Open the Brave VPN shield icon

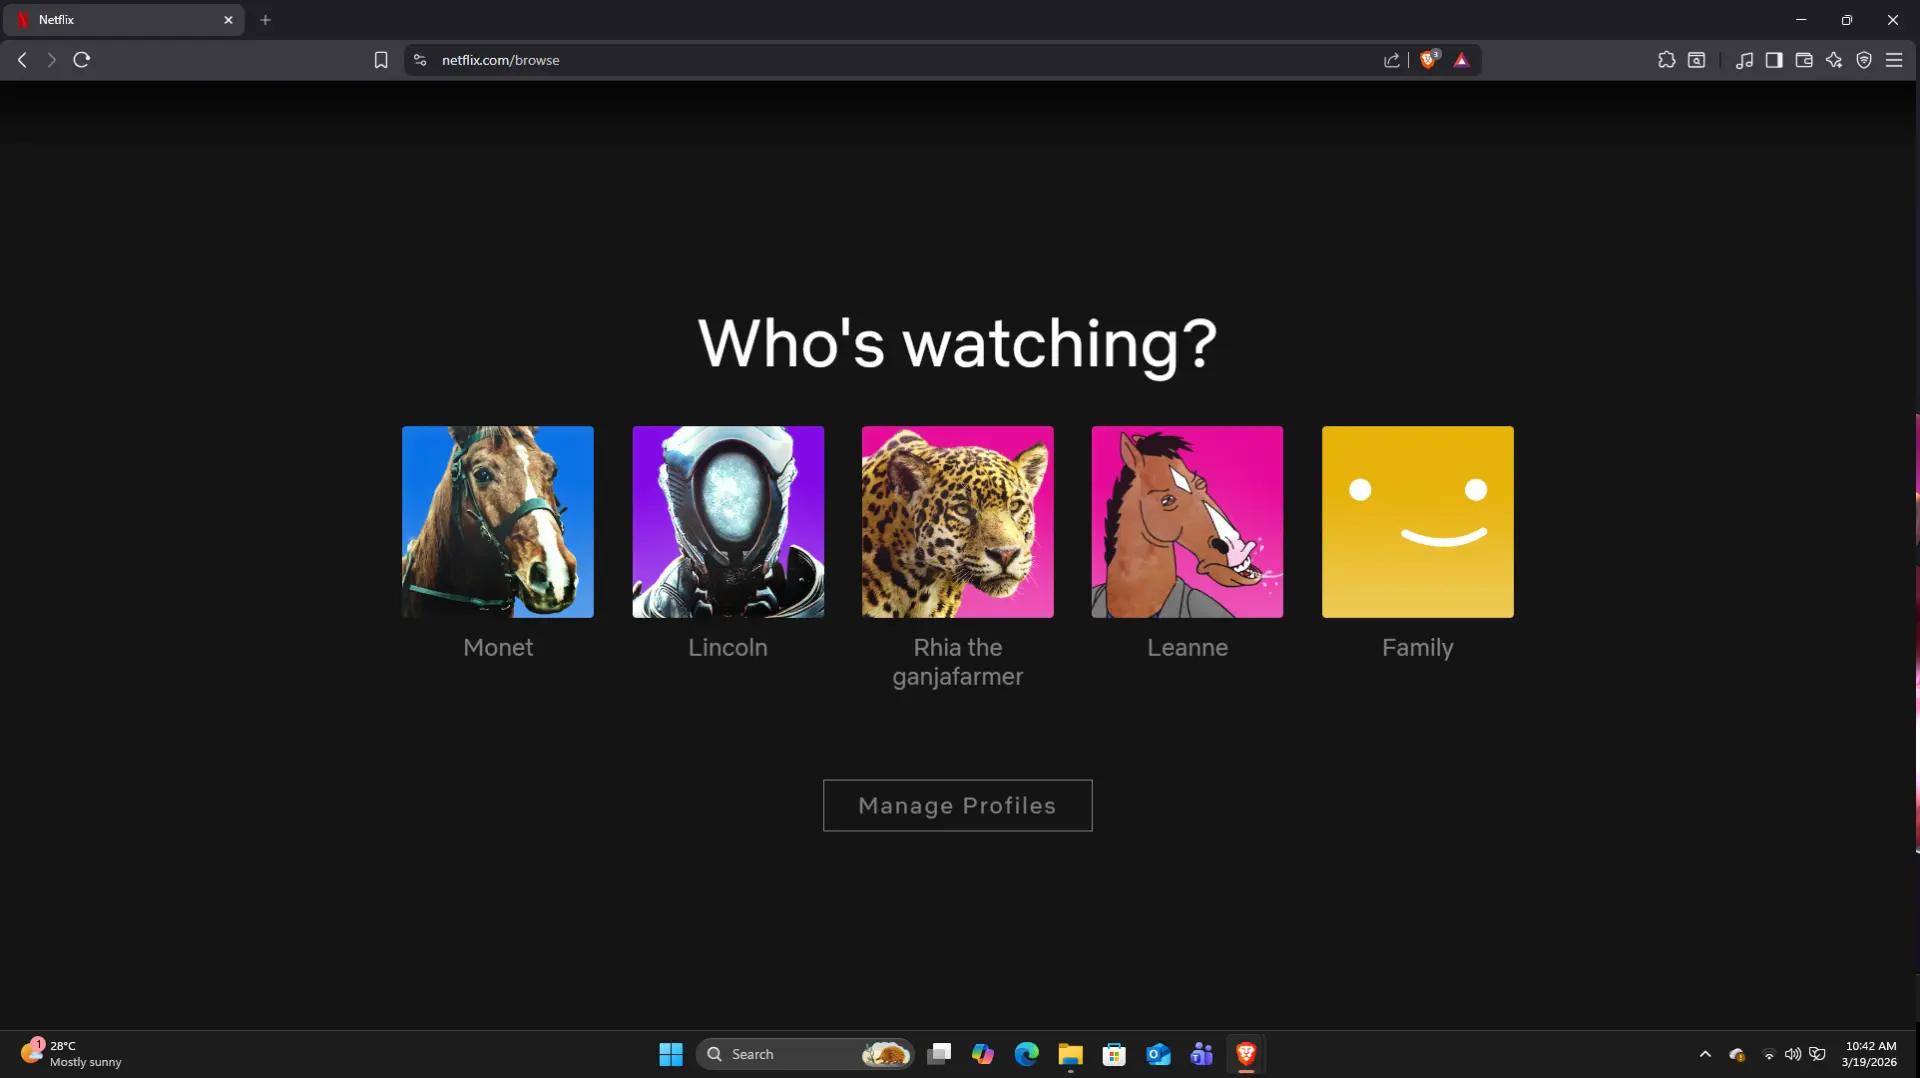1864,60
